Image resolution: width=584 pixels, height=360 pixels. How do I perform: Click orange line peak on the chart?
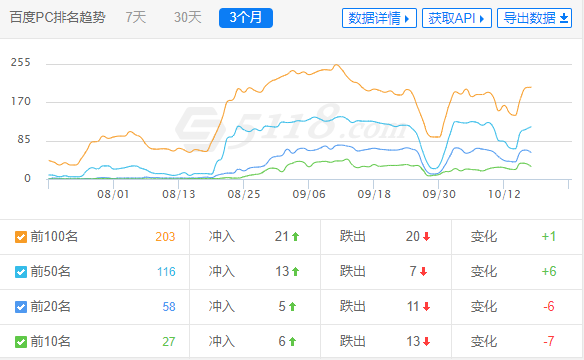pos(337,65)
